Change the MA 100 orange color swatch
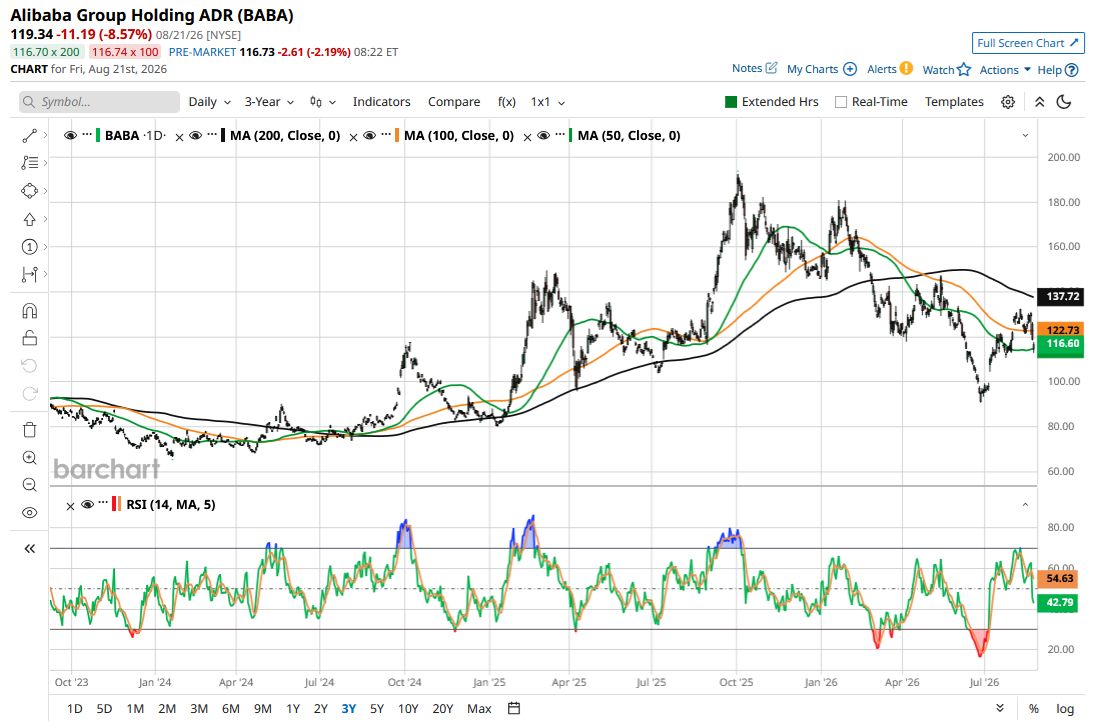The width and height of the screenshot is (1095, 724). coord(397,135)
